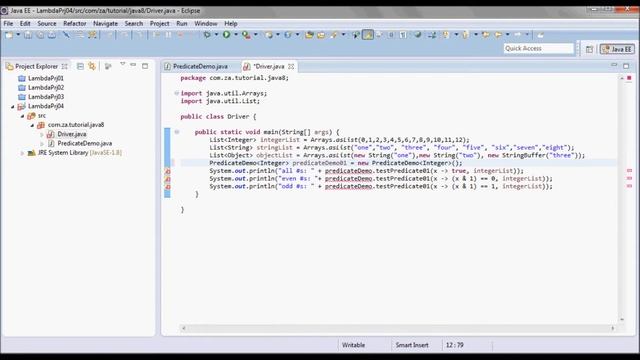Close the Project Explorer view tab

point(64,66)
